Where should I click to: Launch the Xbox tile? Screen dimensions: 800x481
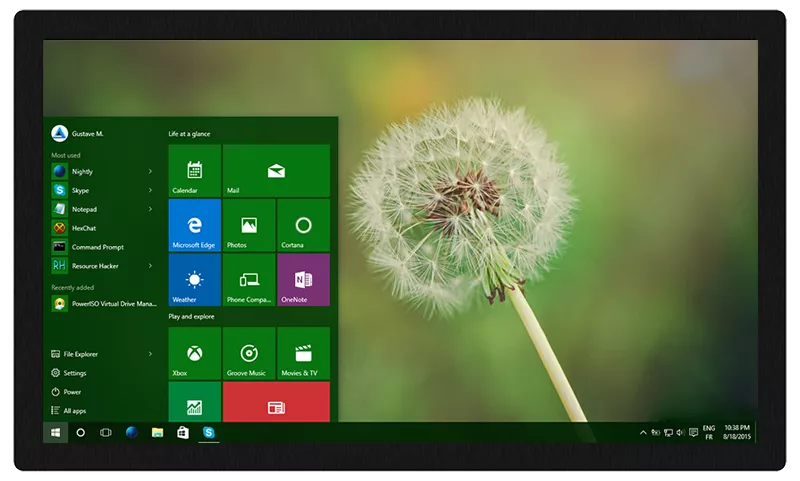click(194, 353)
